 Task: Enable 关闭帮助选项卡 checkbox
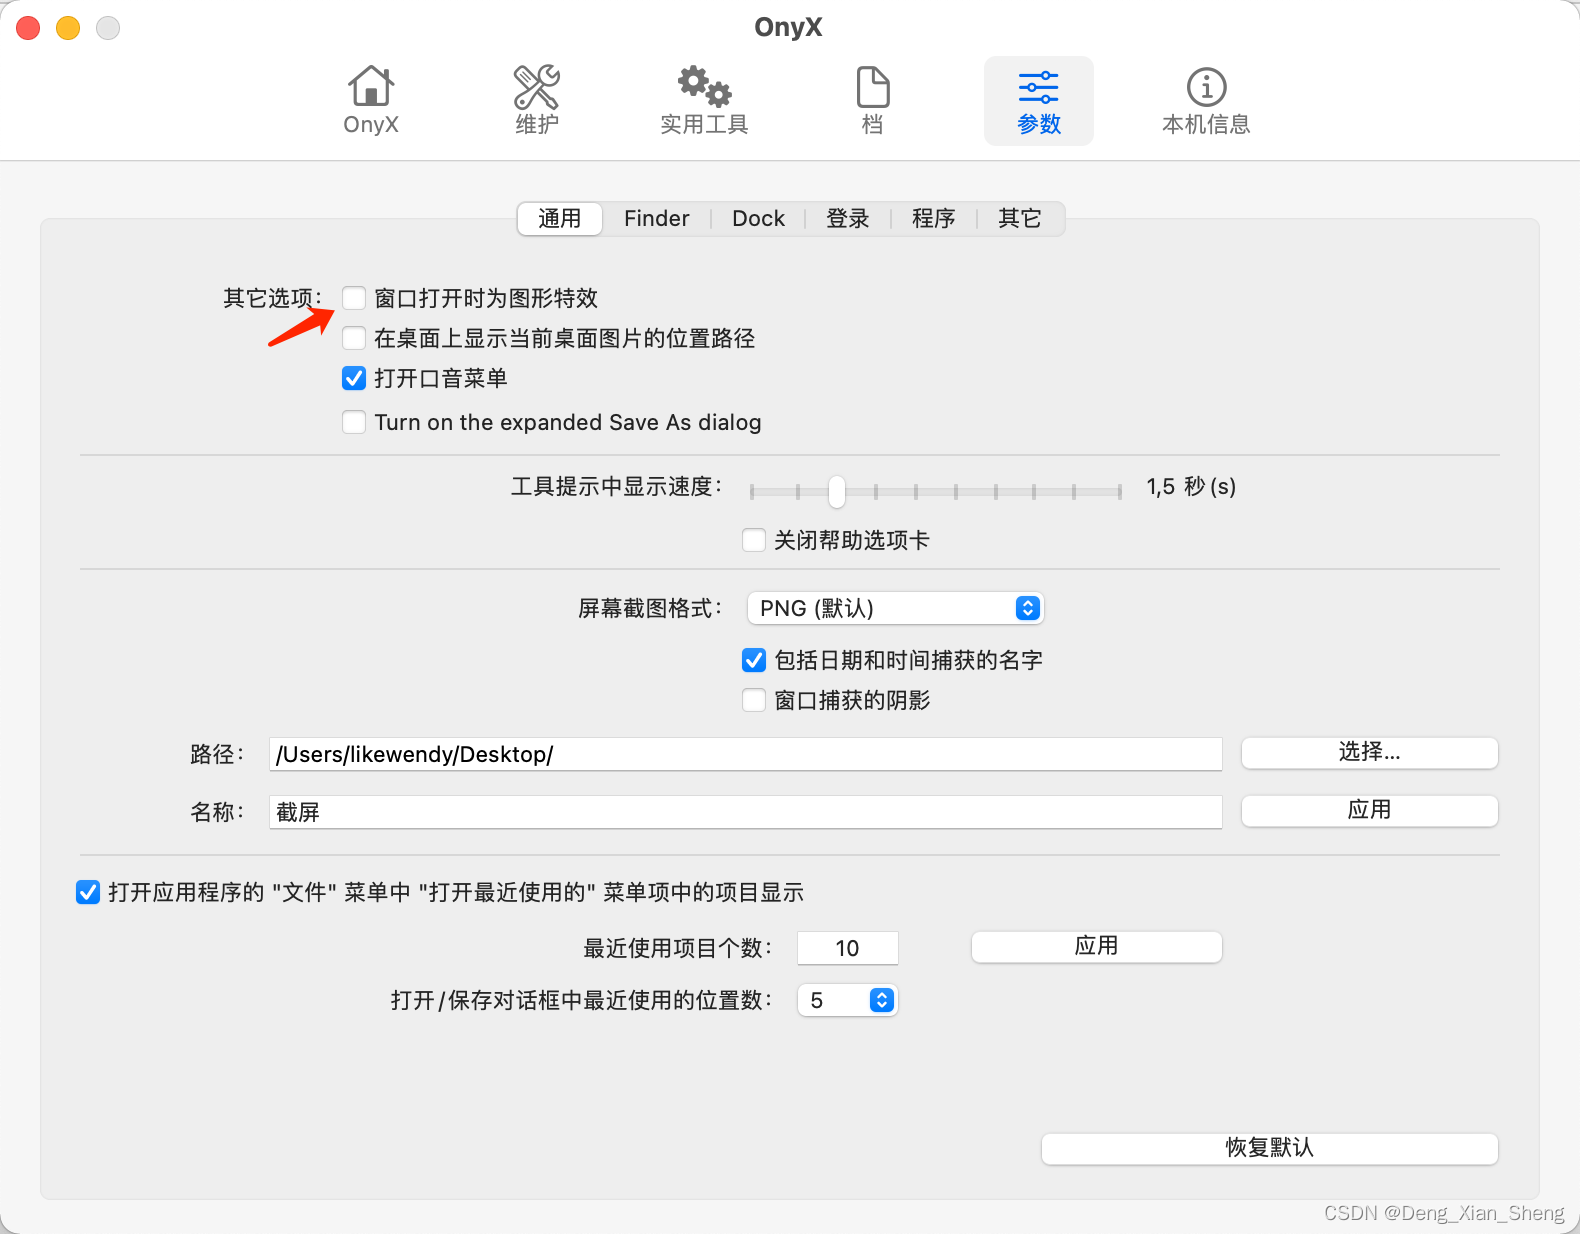click(x=754, y=540)
